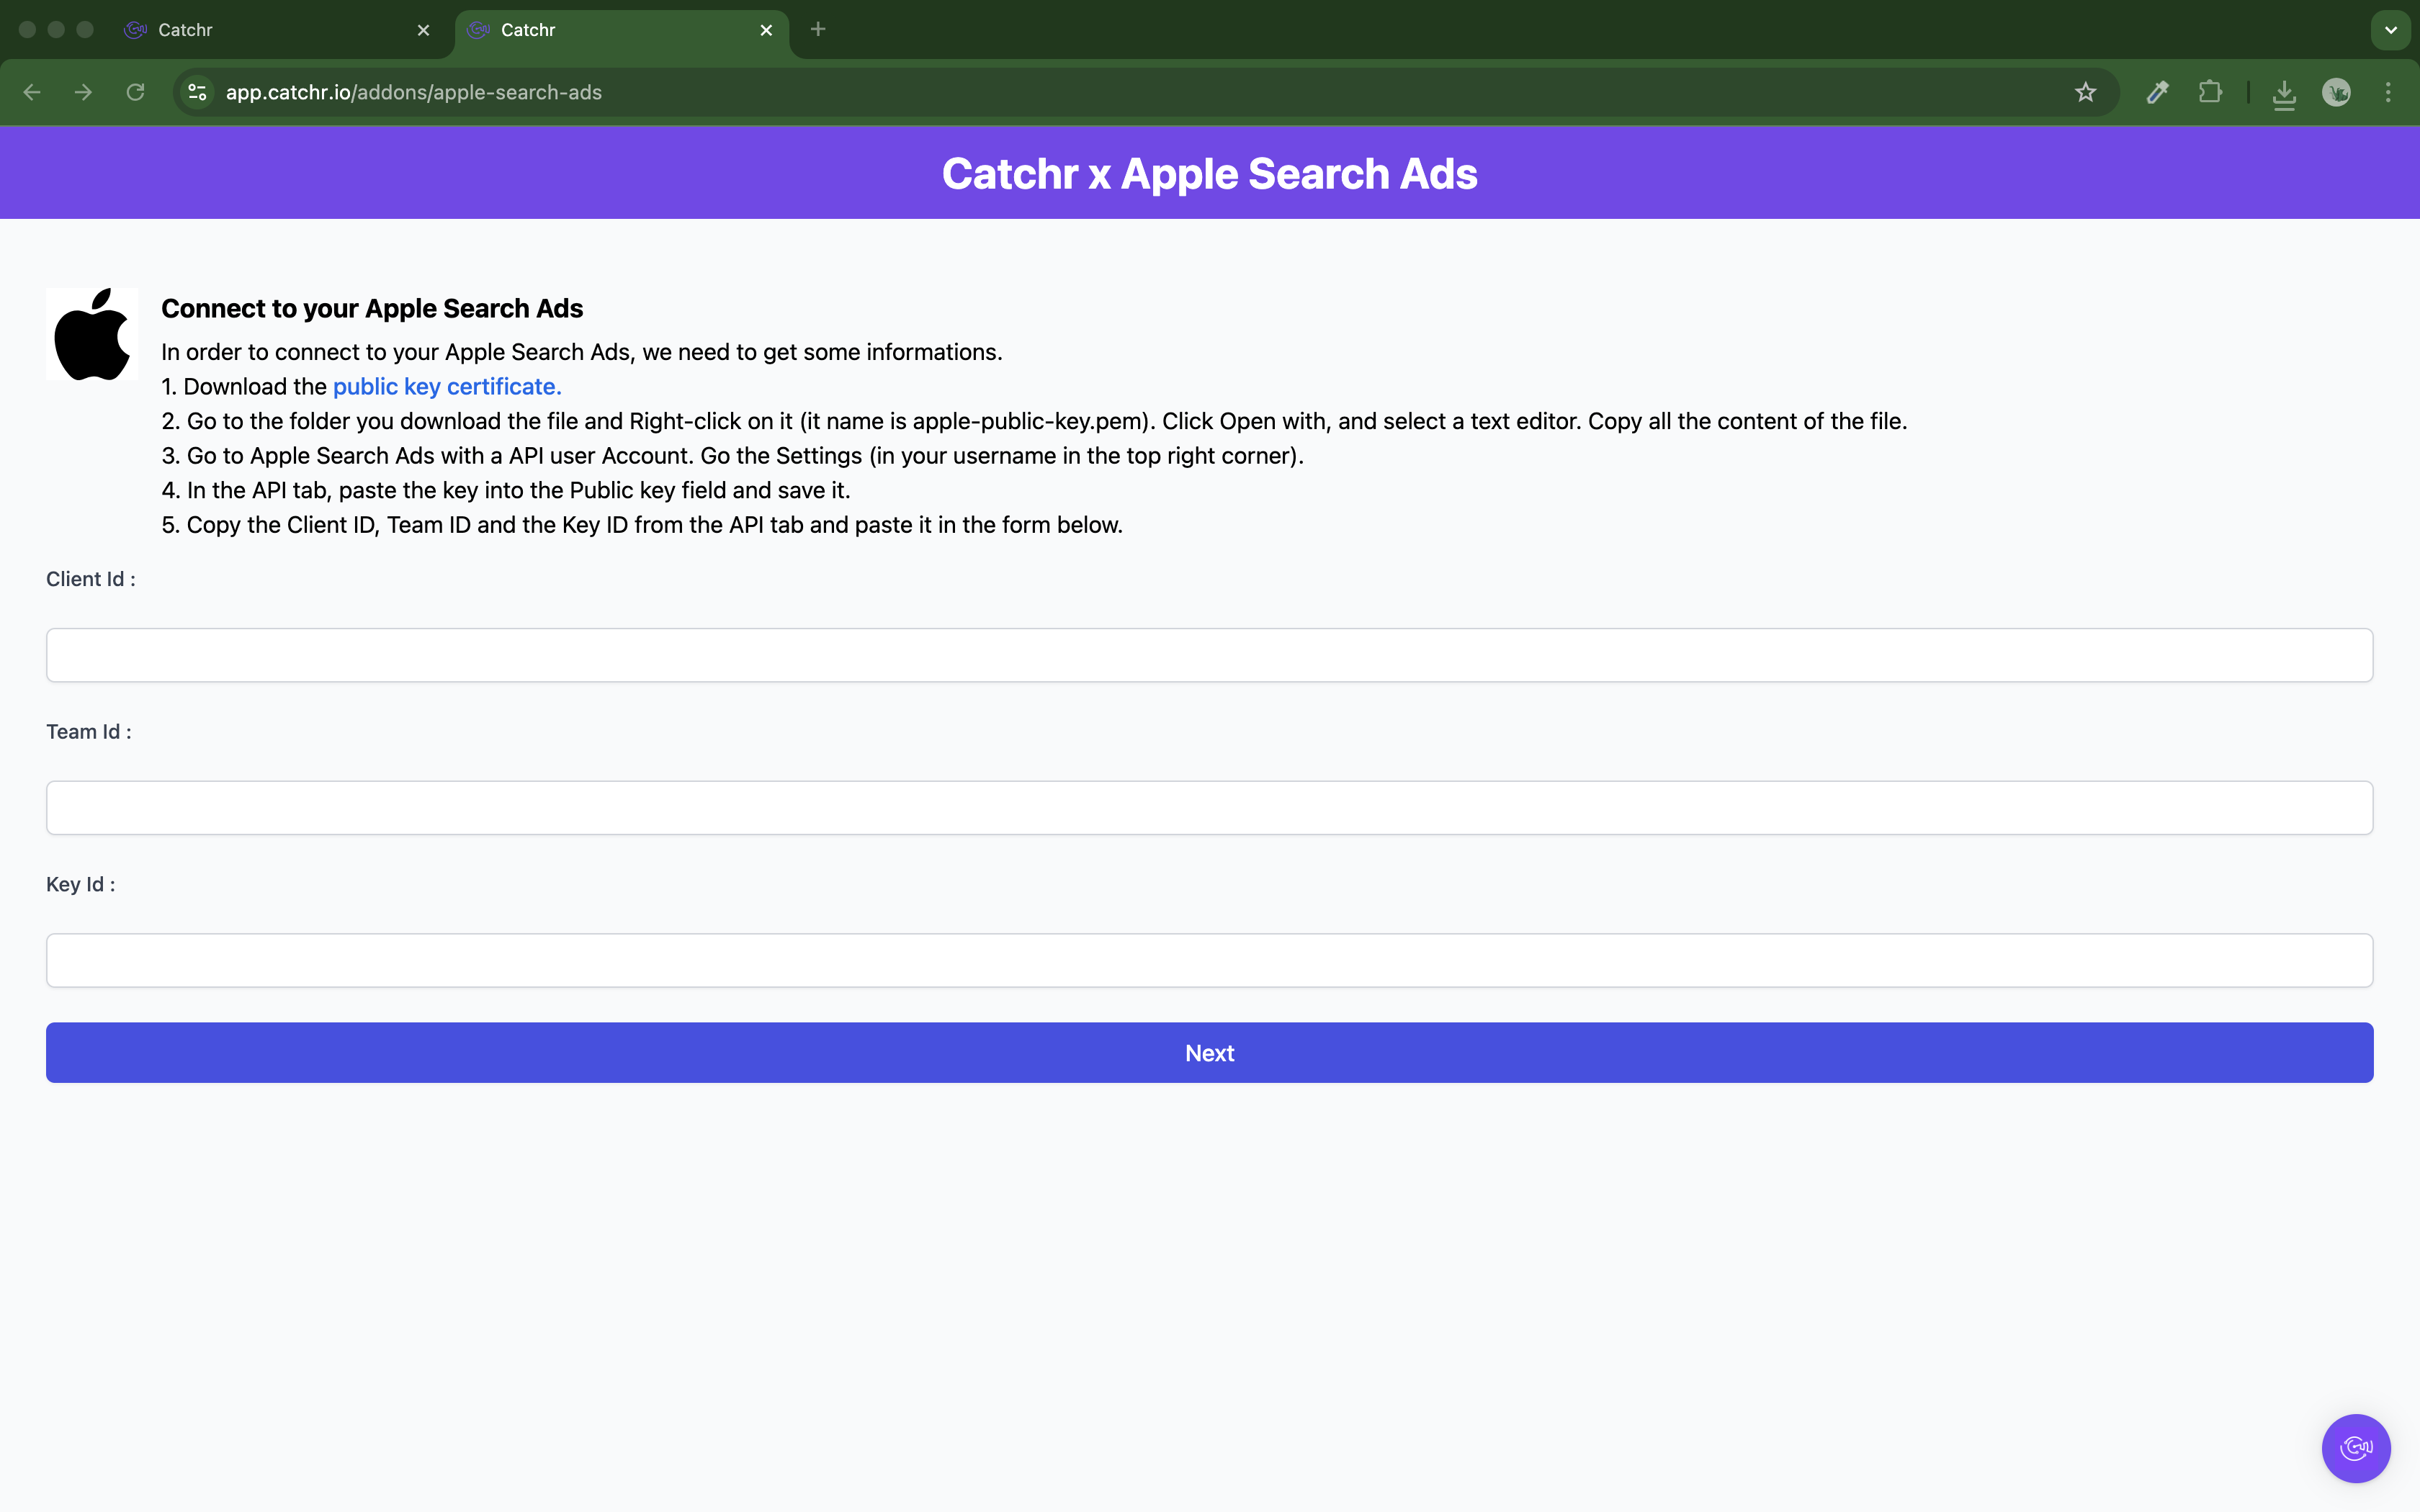Focus the Client Id input field

pos(1209,655)
